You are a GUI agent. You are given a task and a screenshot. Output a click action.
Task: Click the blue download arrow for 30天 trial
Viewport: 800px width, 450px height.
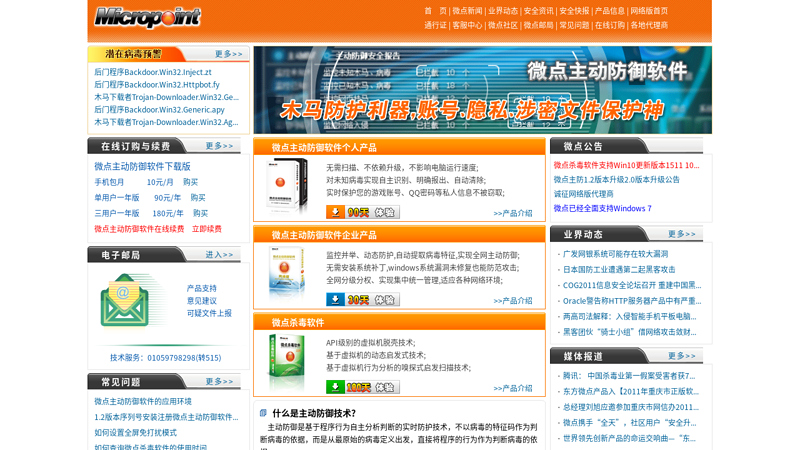pos(335,299)
